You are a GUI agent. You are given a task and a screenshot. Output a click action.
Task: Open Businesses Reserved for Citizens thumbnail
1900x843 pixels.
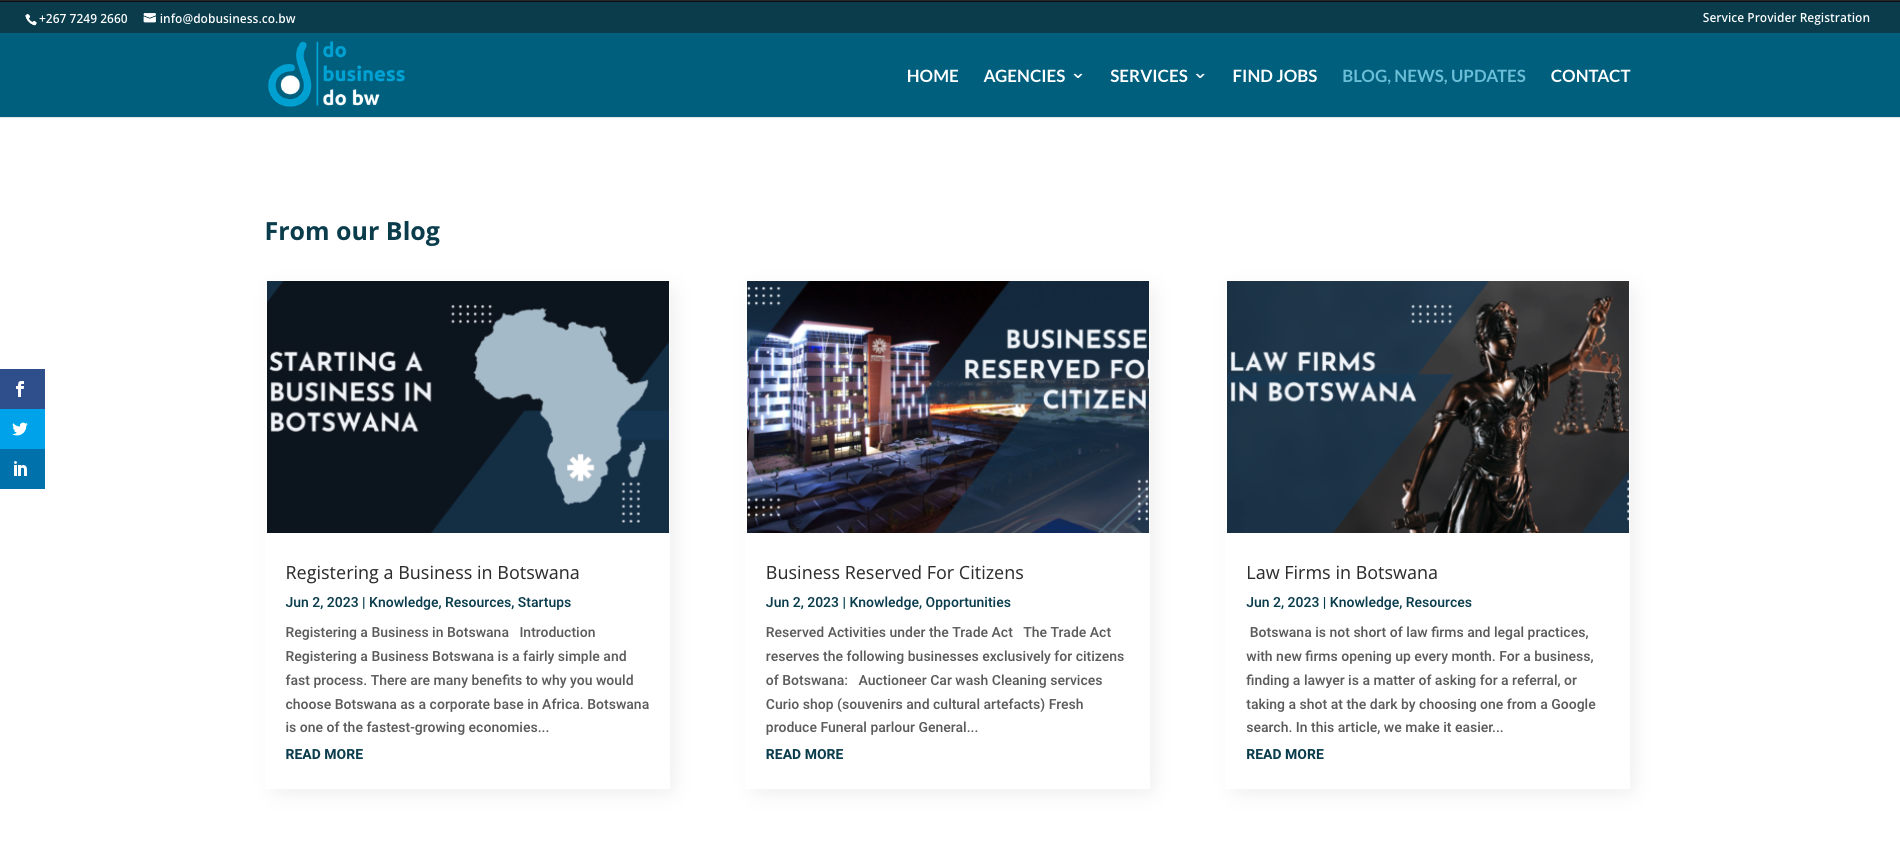click(948, 407)
